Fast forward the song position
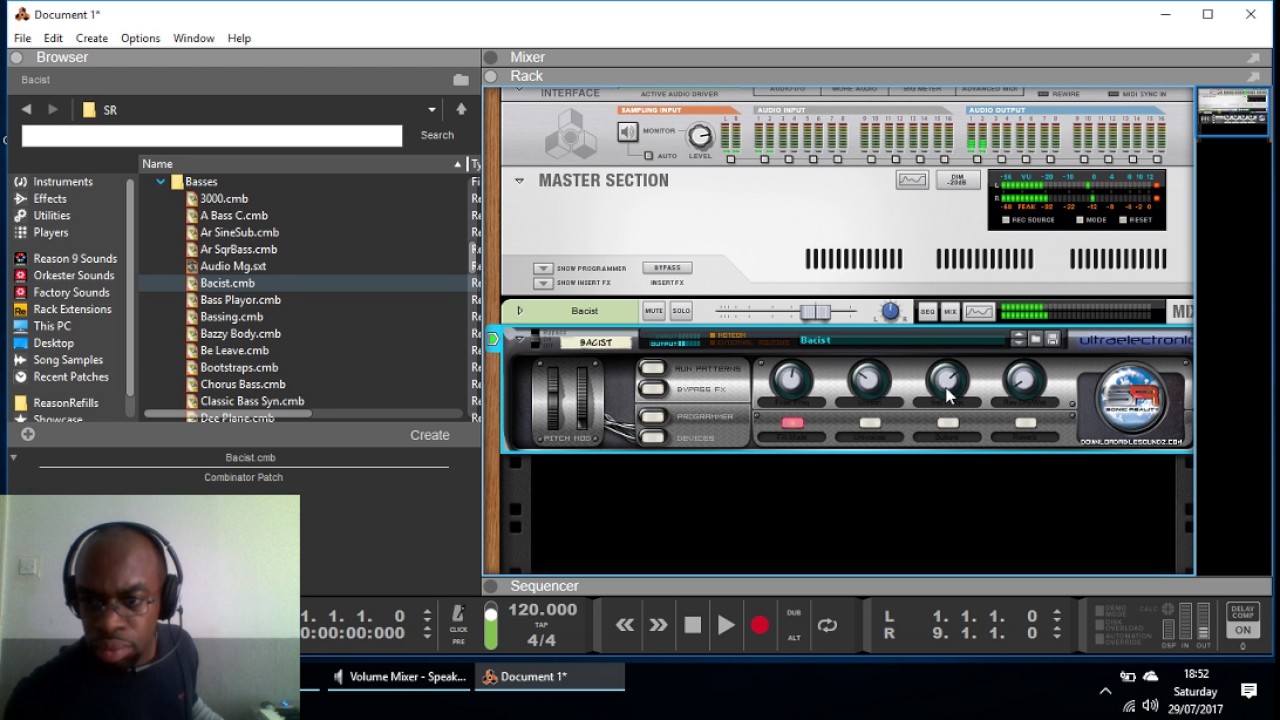1280x720 pixels. (658, 625)
